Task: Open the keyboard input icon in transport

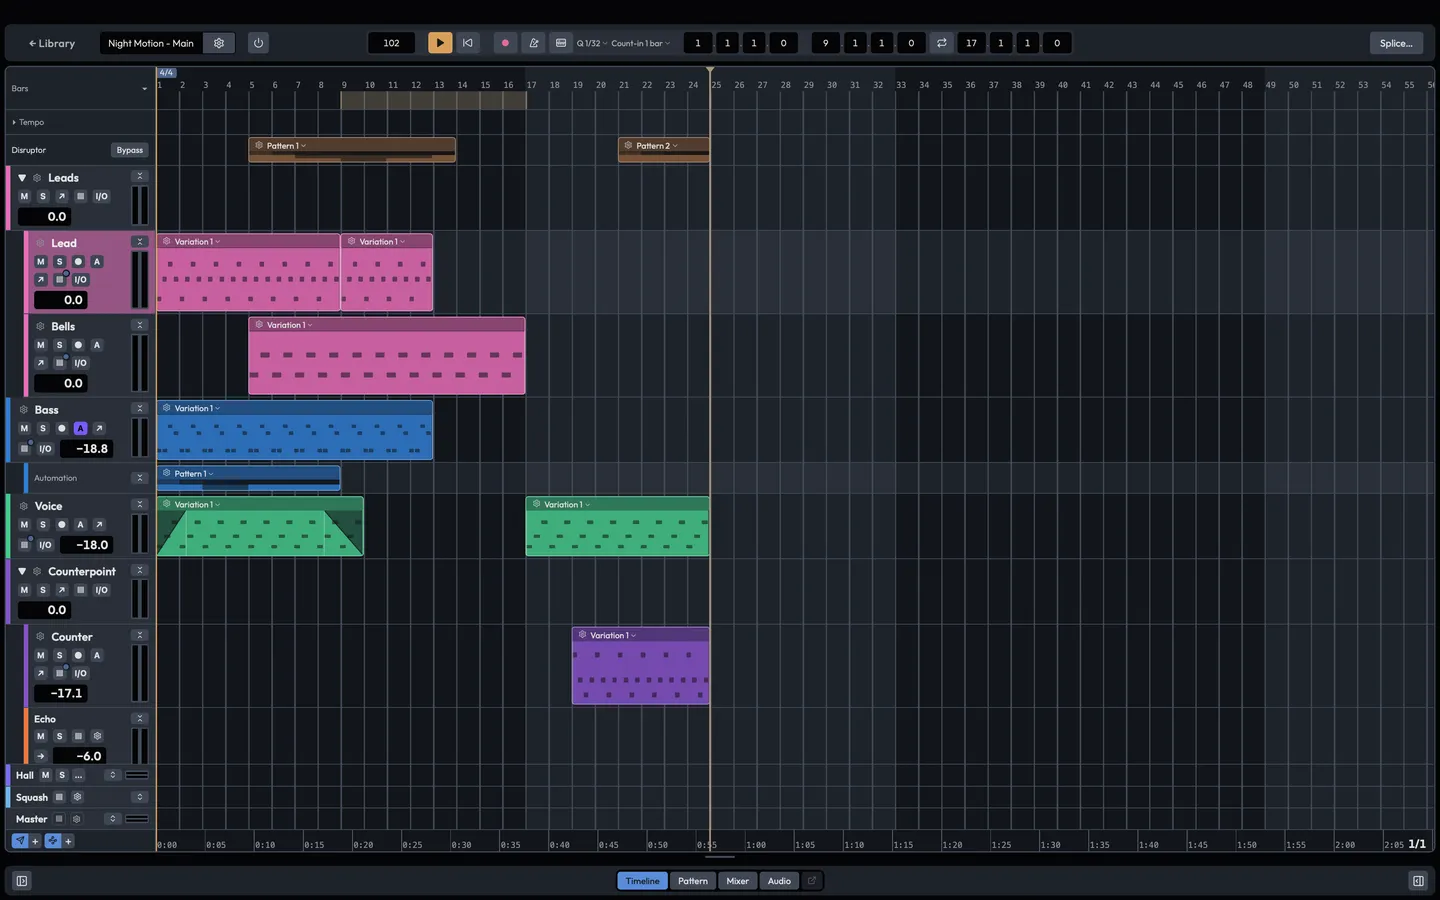Action: (x=561, y=43)
